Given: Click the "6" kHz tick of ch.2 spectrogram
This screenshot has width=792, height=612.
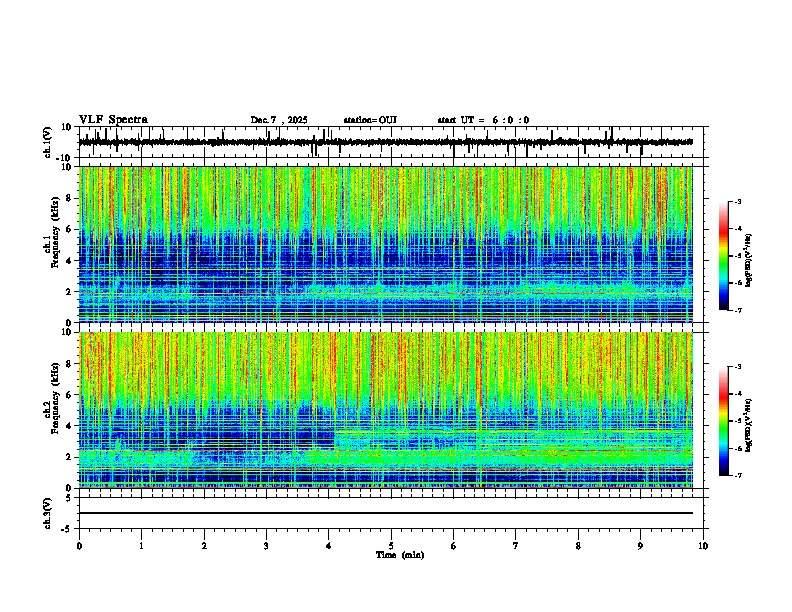Looking at the screenshot, I should point(69,395).
